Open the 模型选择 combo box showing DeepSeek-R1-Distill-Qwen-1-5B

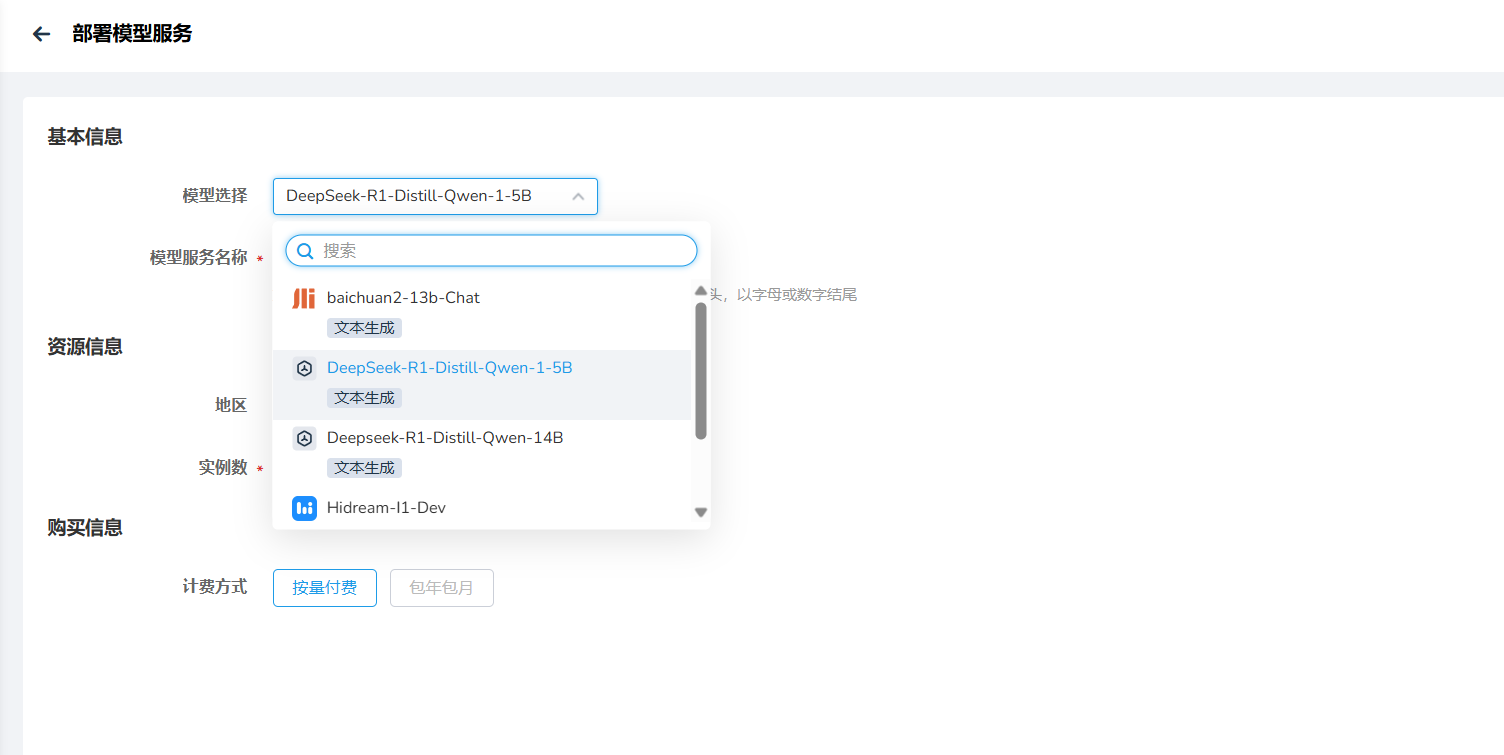pyautogui.click(x=435, y=197)
